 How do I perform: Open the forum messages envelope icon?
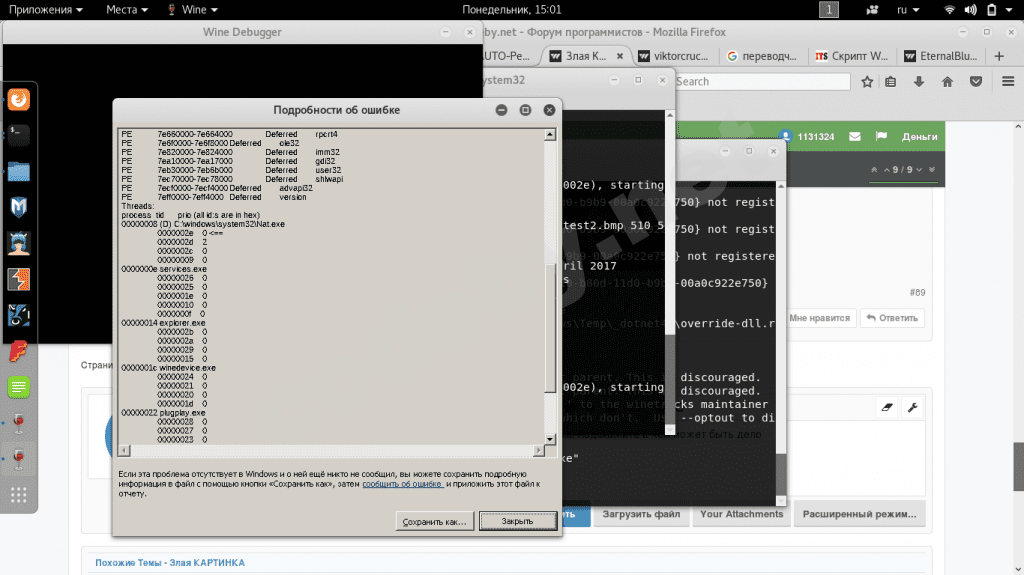(x=855, y=136)
